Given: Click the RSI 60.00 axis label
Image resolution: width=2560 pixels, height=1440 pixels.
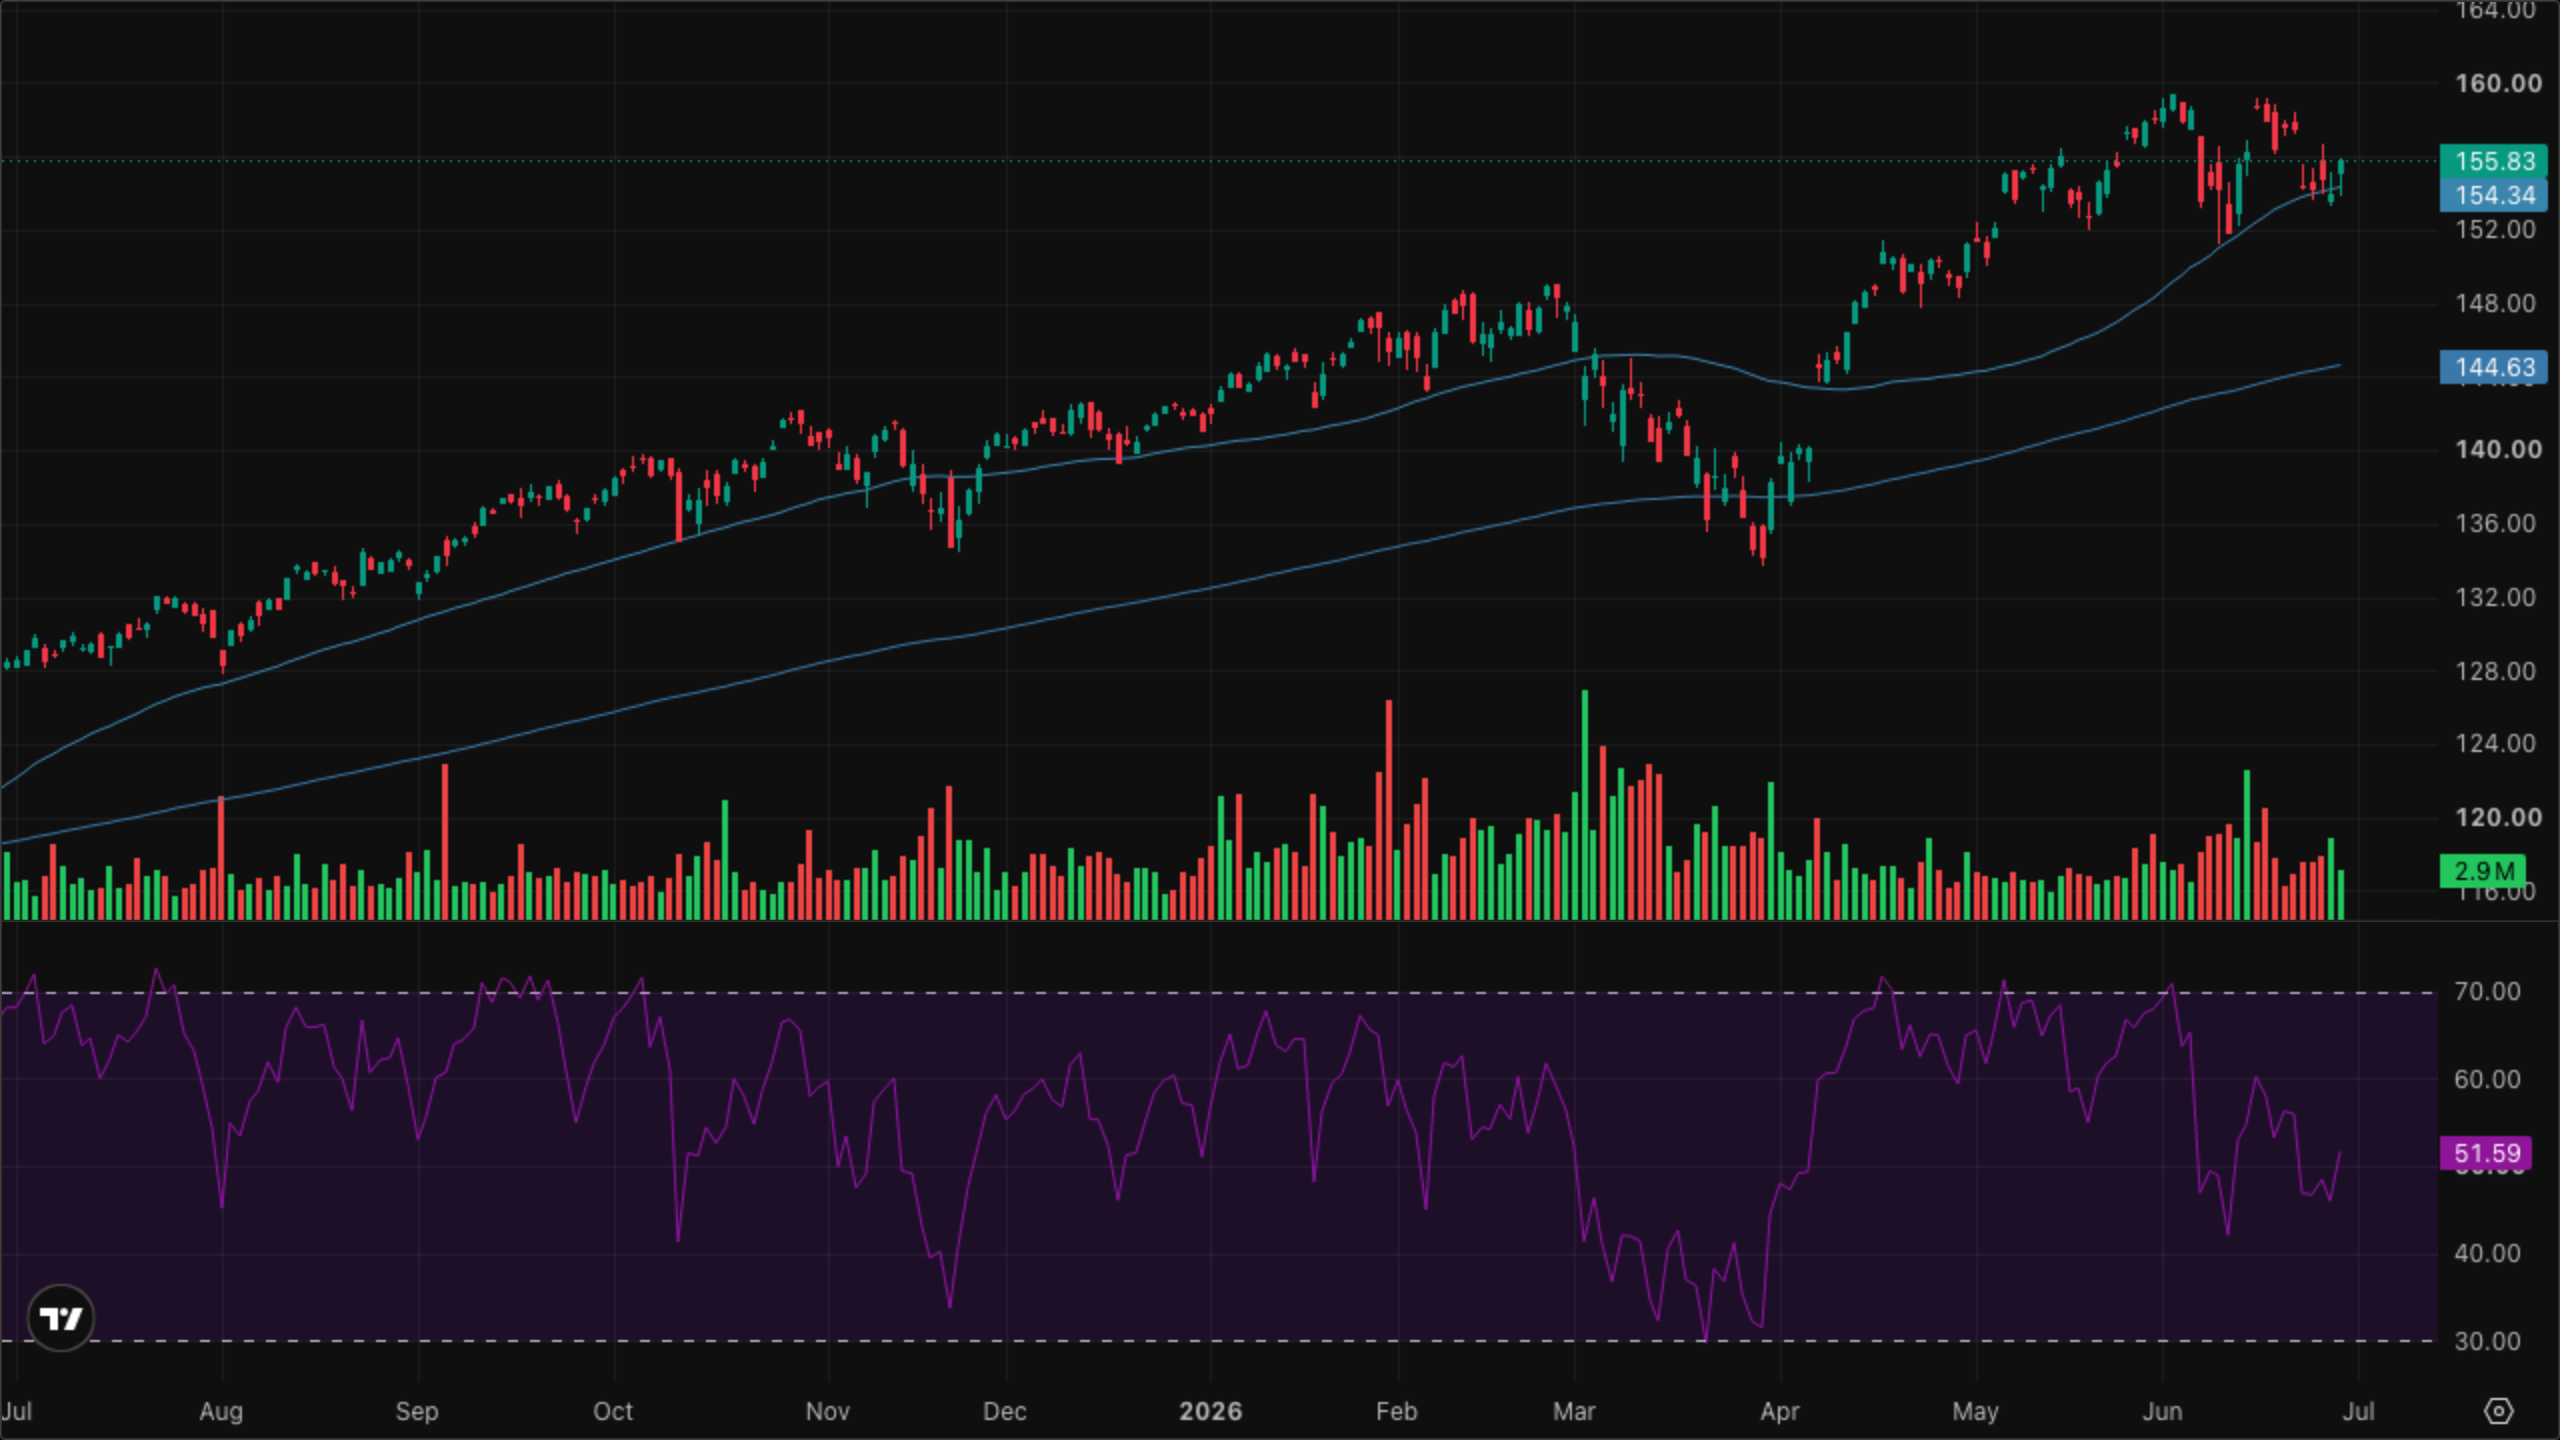Looking at the screenshot, I should click(x=2487, y=1079).
